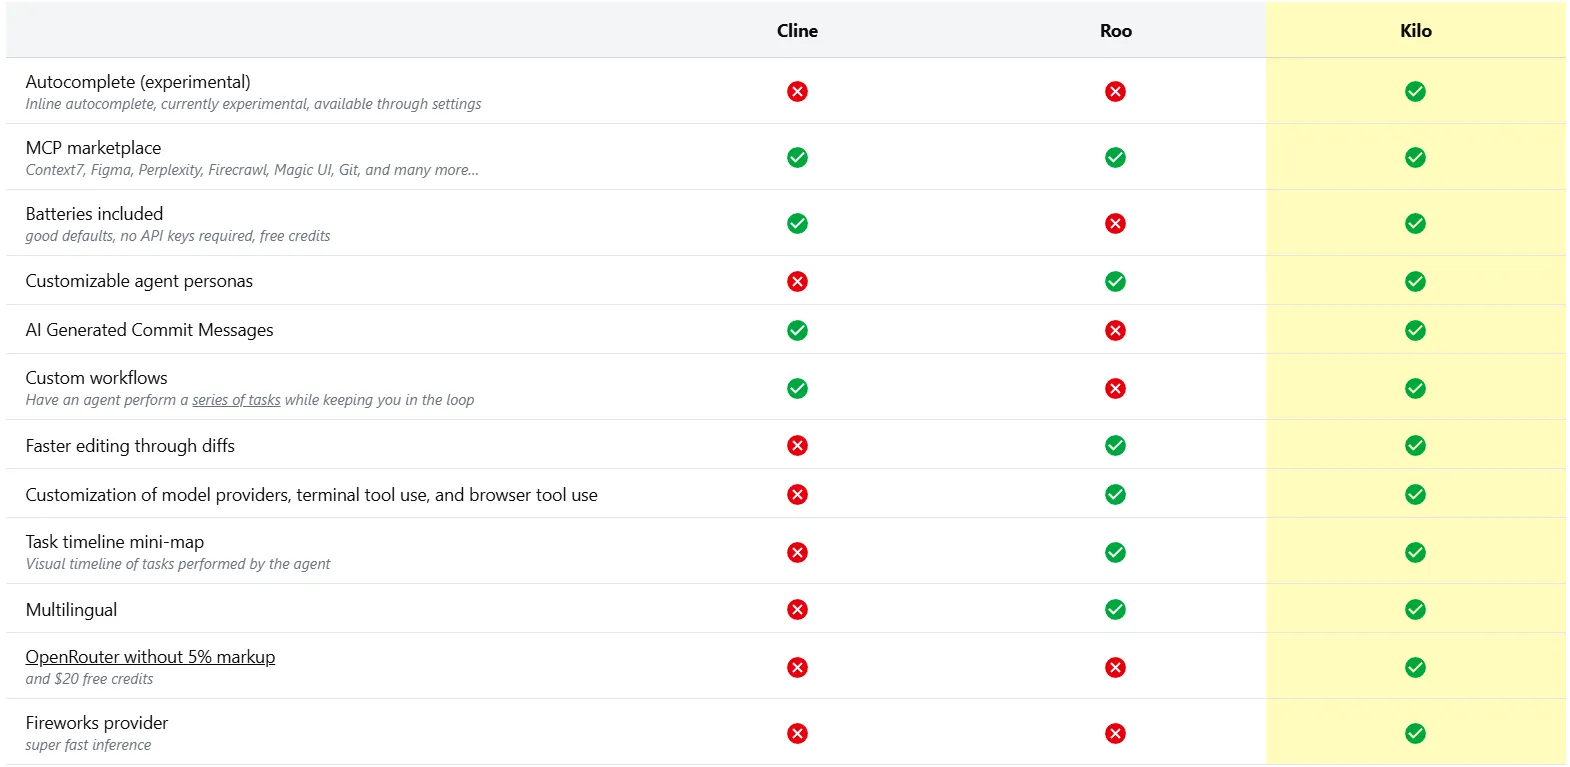
Task: Click 'Faster editing through diffs' row label
Action: [130, 446]
